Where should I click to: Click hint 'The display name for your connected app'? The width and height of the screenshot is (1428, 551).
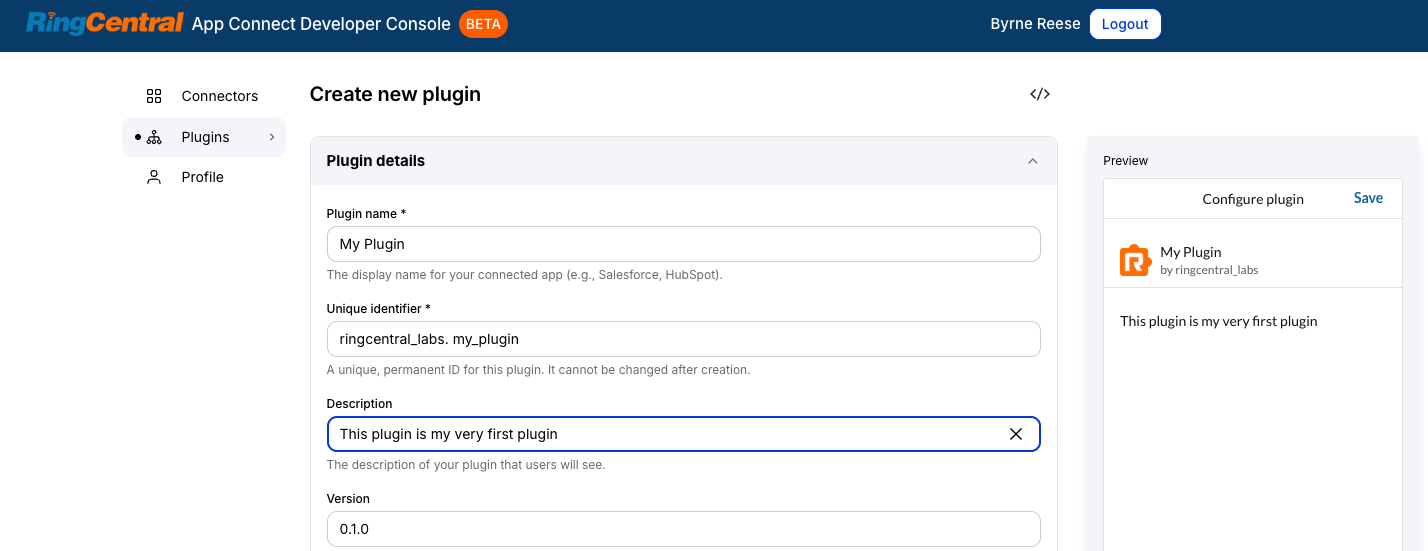pyautogui.click(x=525, y=275)
